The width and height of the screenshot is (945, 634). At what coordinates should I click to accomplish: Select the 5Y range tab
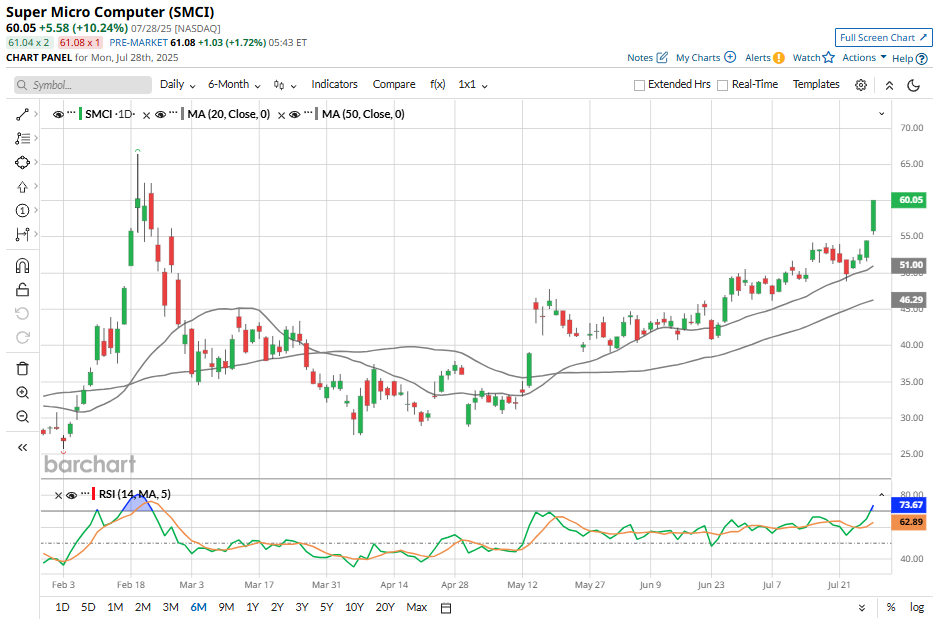click(327, 607)
